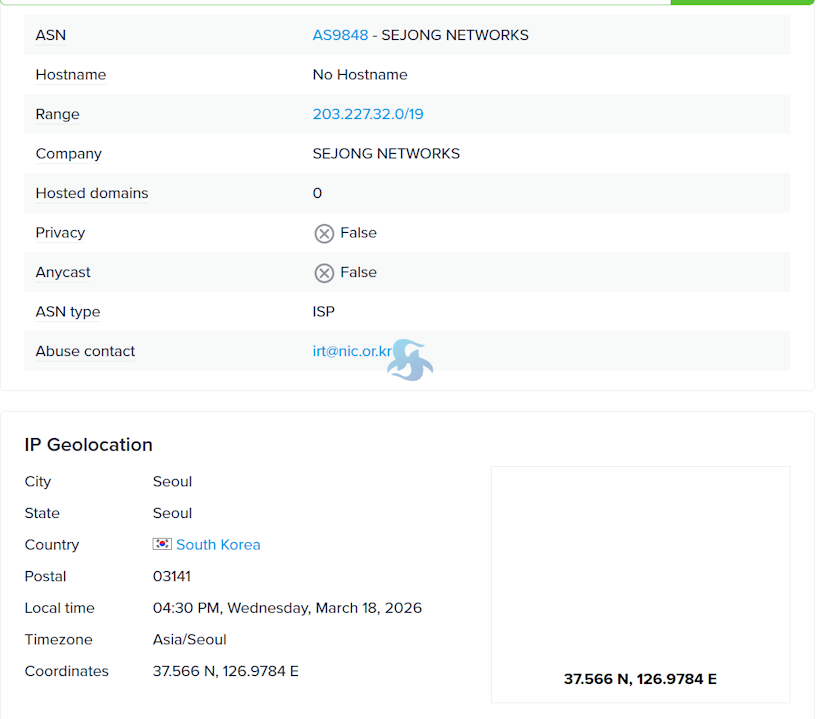Click the local time value

pos(287,608)
